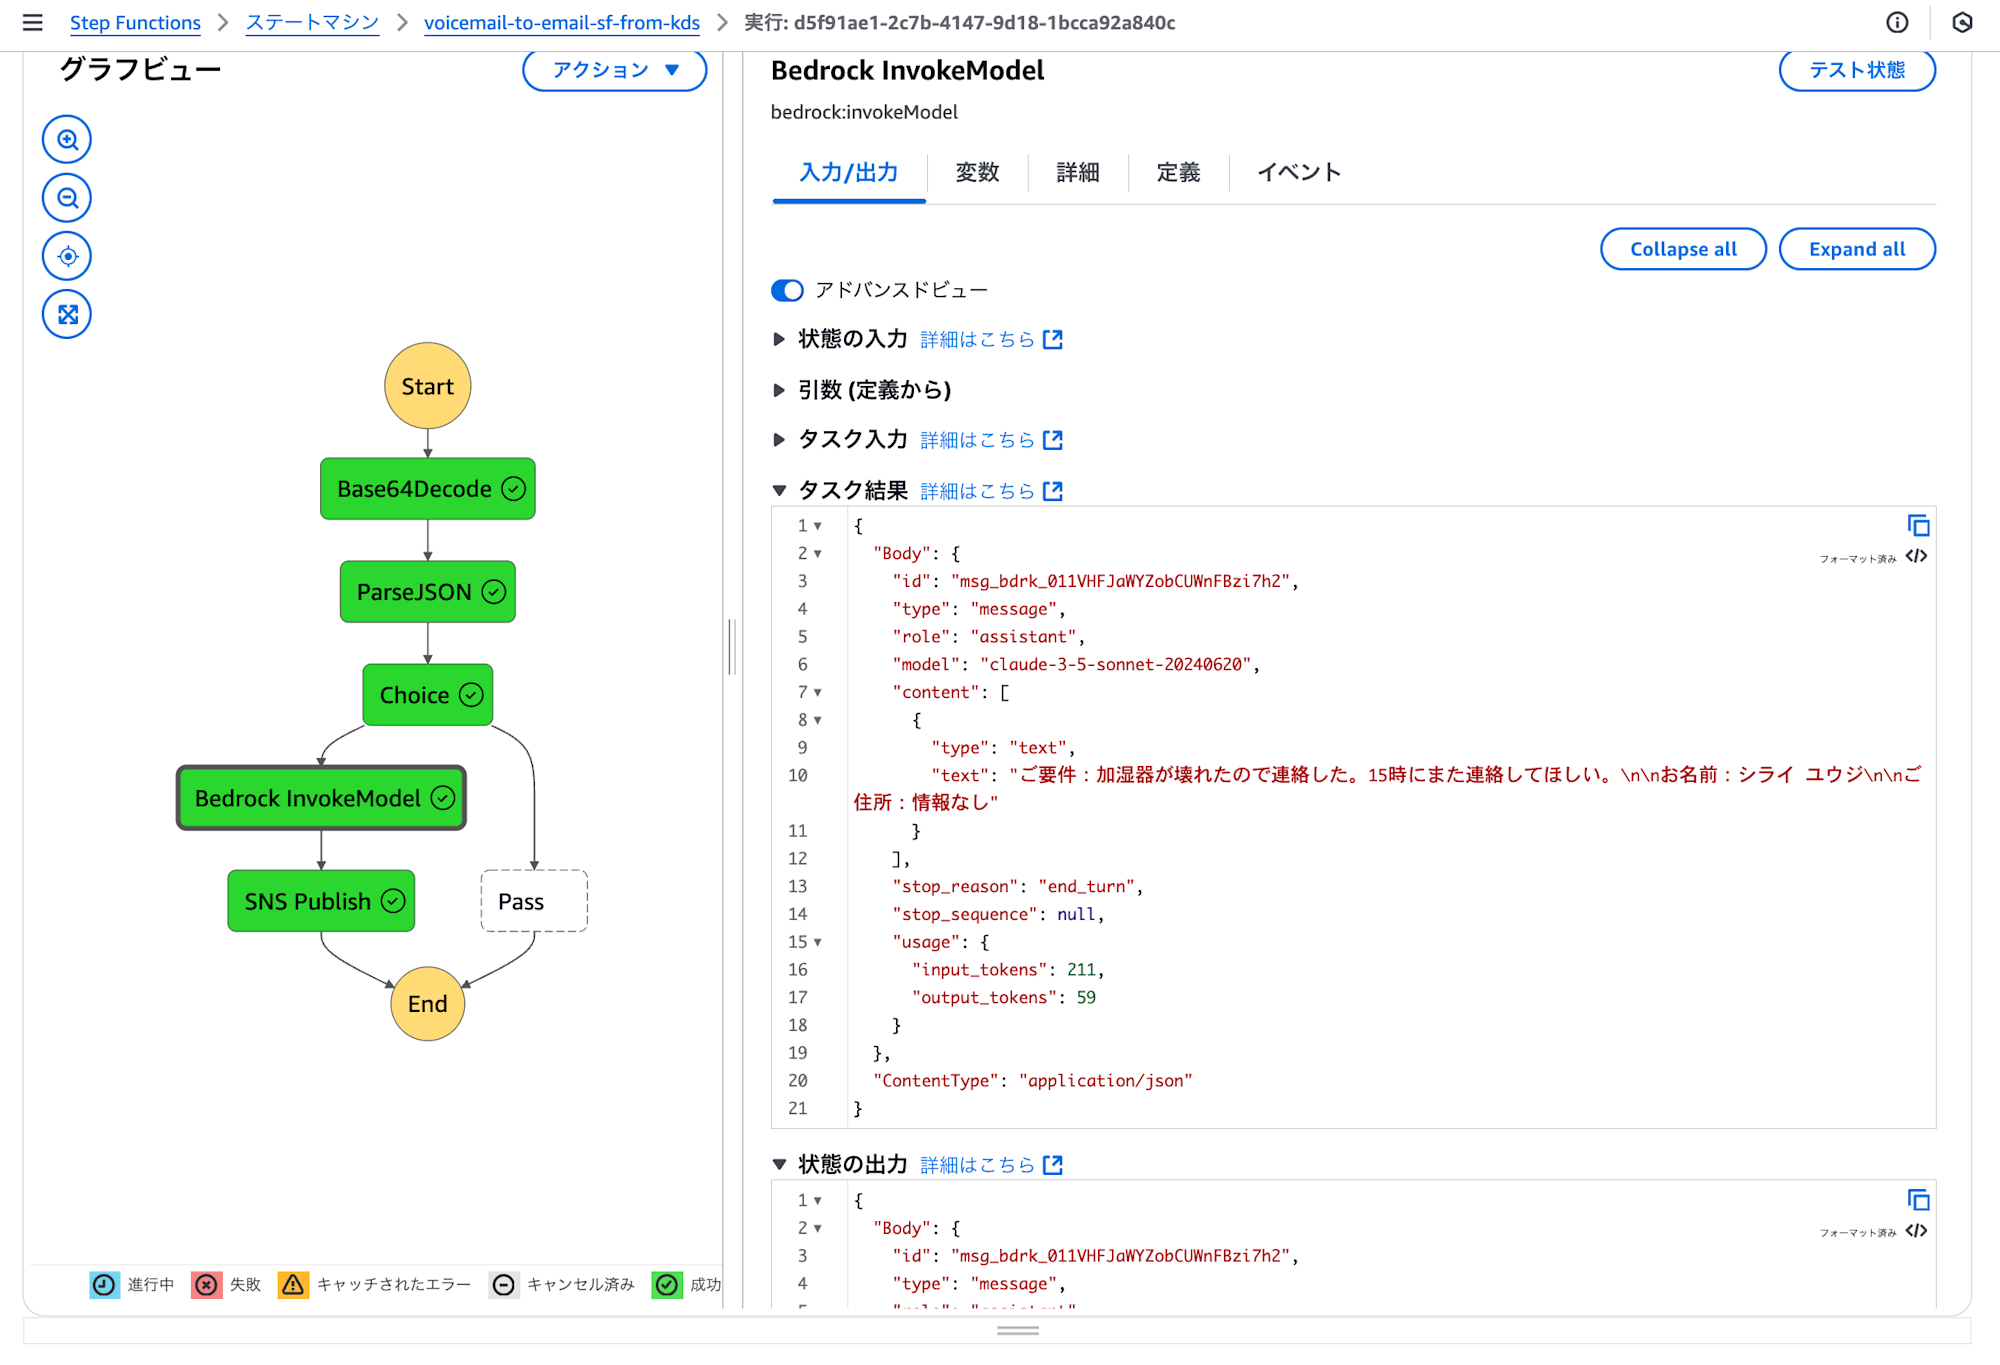Image resolution: width=2000 pixels, height=1365 pixels.
Task: Click the vertical panel splitter handle
Action: [732, 646]
